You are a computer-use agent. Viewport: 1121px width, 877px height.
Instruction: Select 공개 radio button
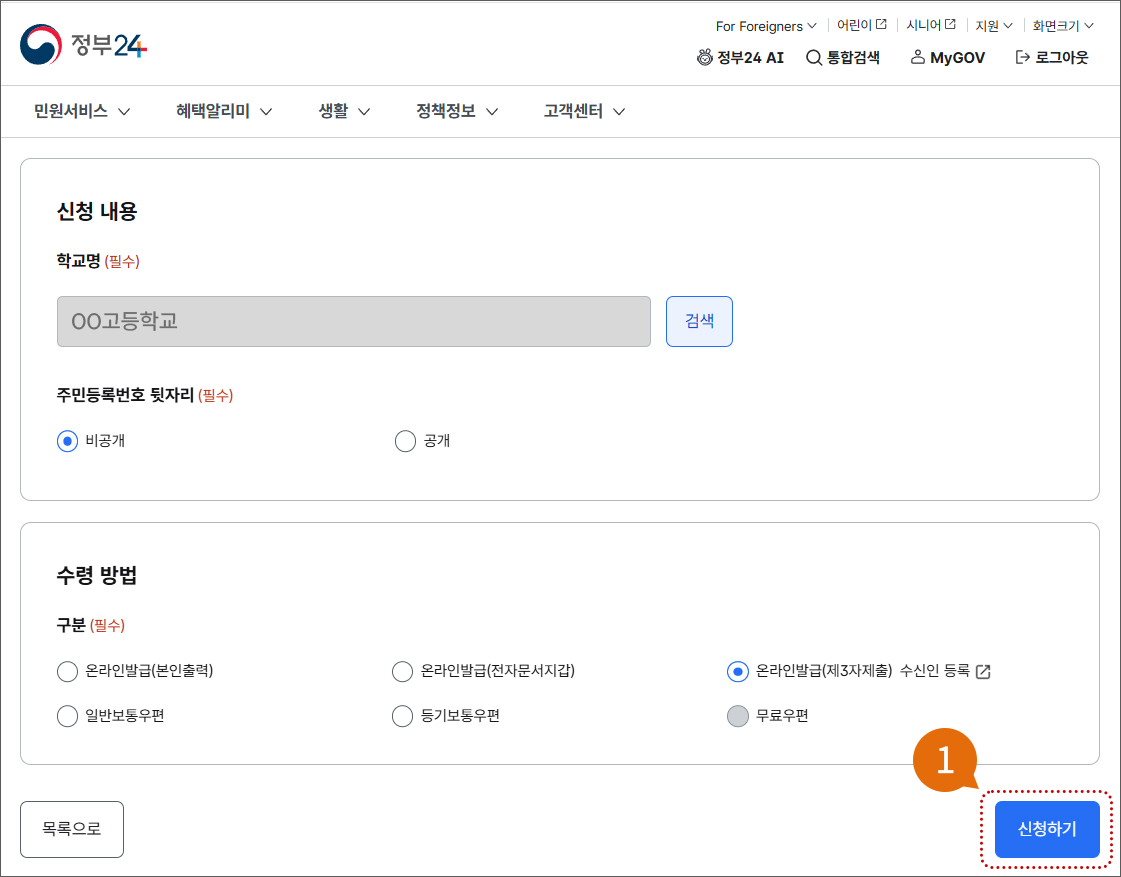[x=405, y=441]
